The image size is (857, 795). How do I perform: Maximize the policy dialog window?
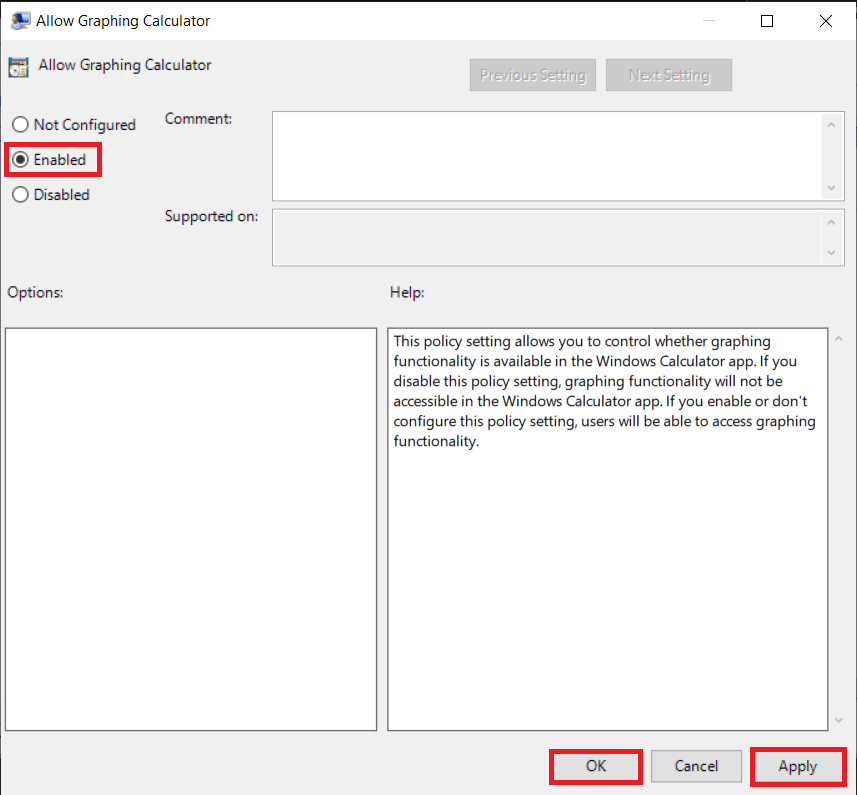(x=767, y=20)
